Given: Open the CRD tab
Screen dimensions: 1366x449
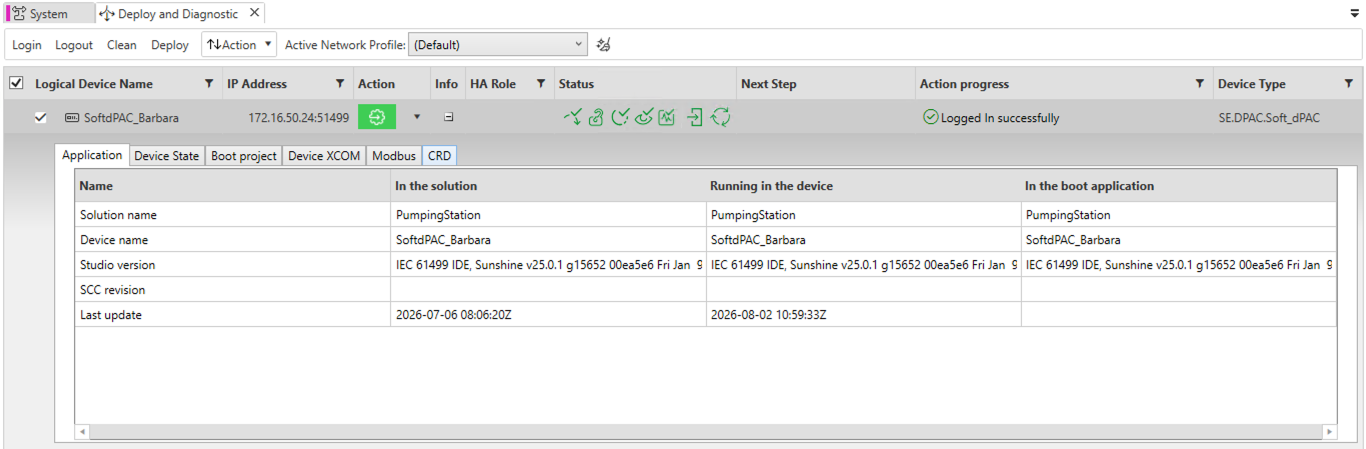Looking at the screenshot, I should point(440,156).
